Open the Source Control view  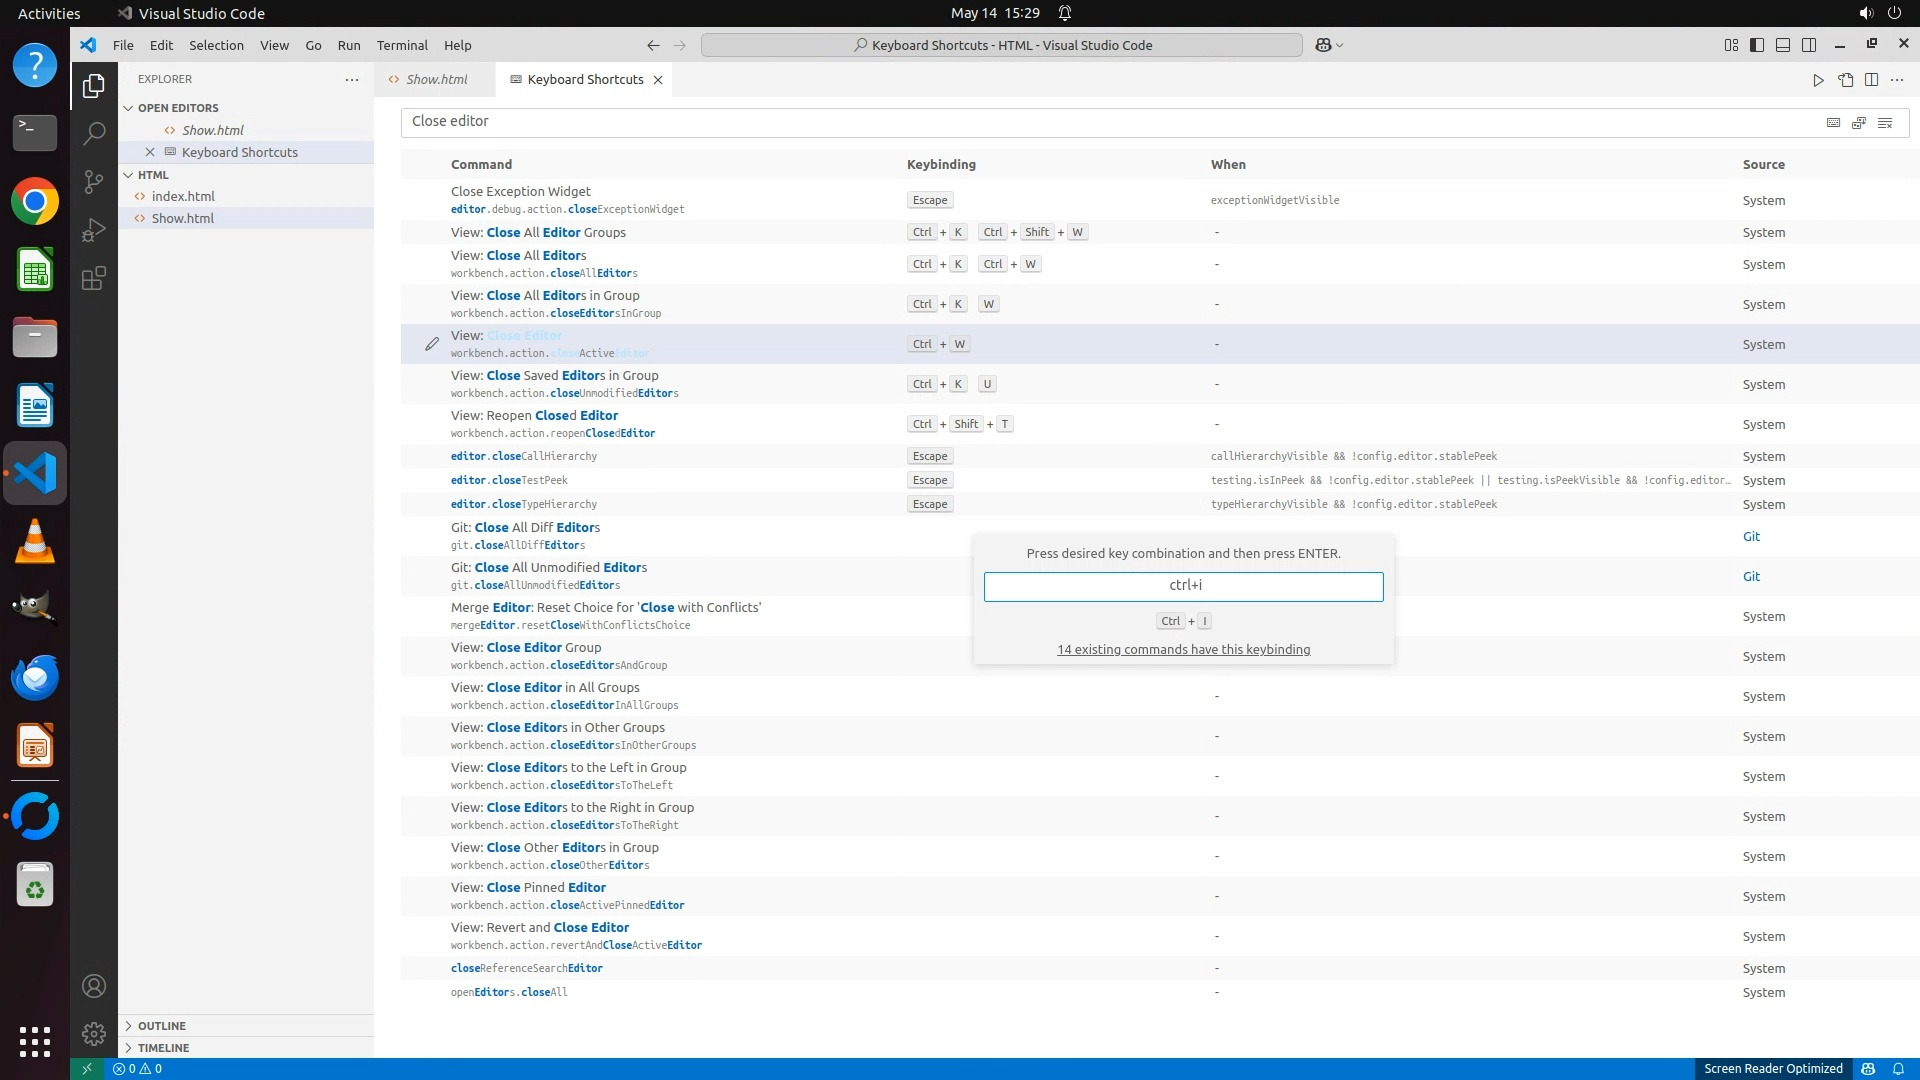pos(93,181)
